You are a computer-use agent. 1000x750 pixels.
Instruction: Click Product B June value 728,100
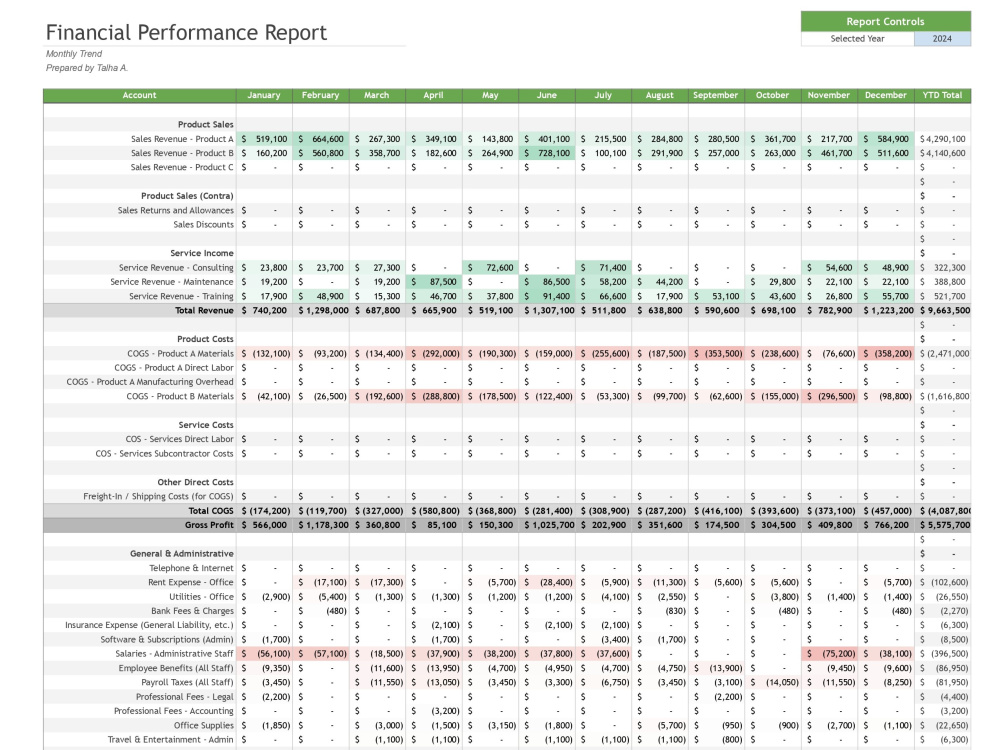[x=547, y=153]
